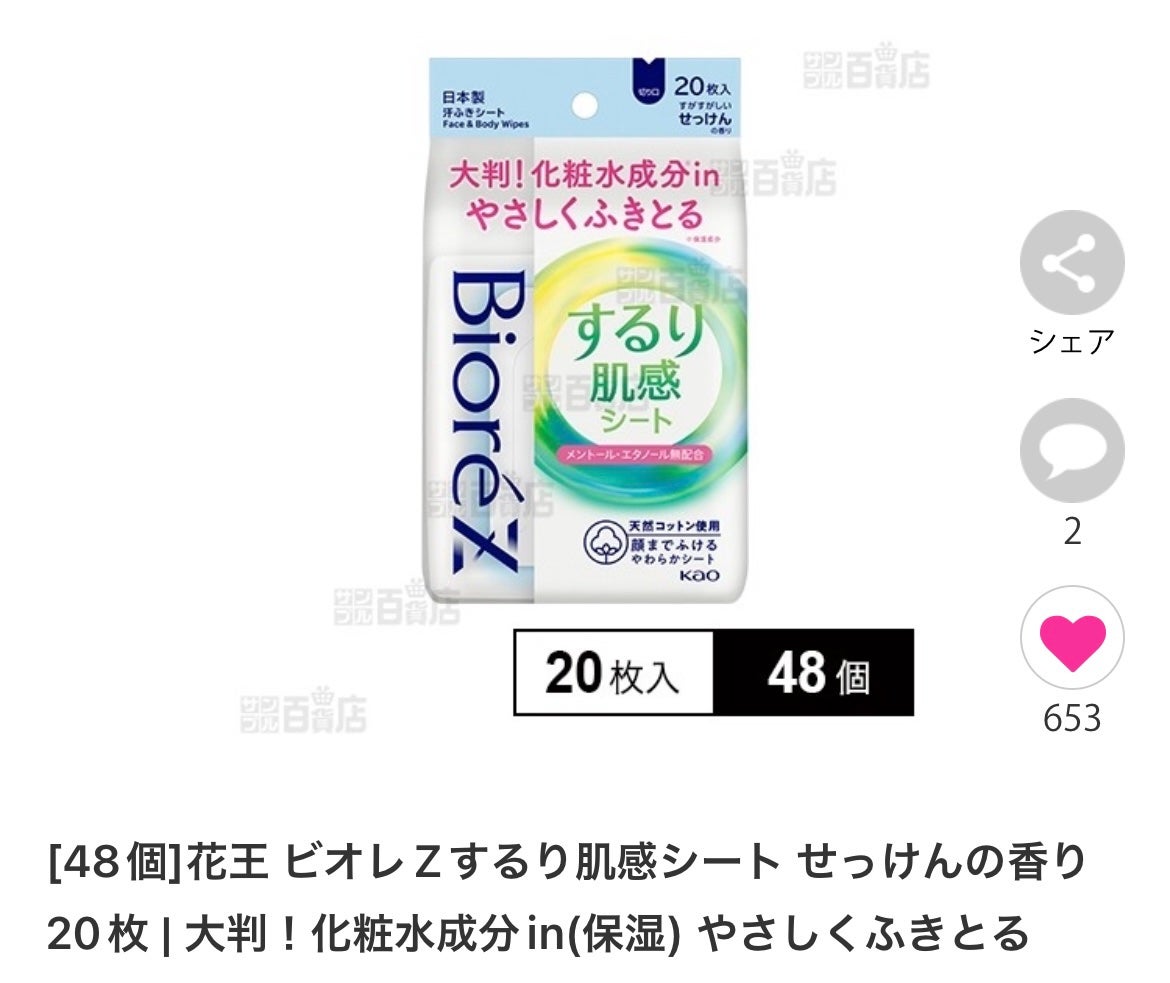Screen dimensions: 1170x983
Task: Like the product with pink heart
Action: pyautogui.click(x=1072, y=637)
